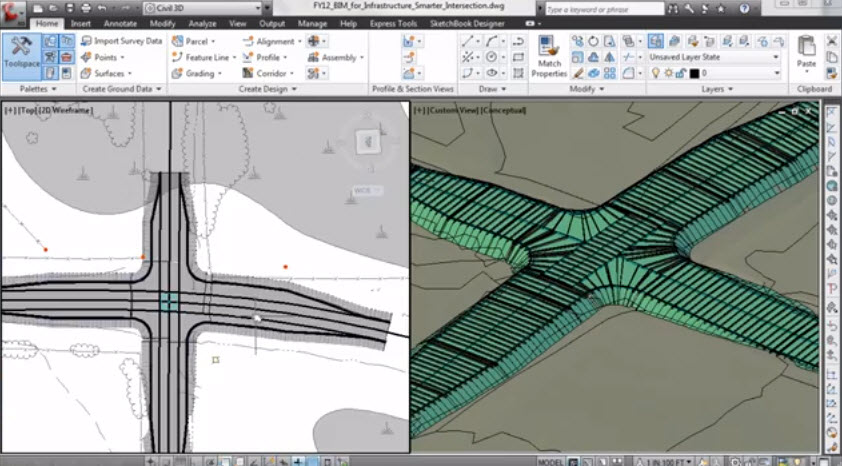Toggle layer lock padlock icon
842x466 pixels.
680,74
